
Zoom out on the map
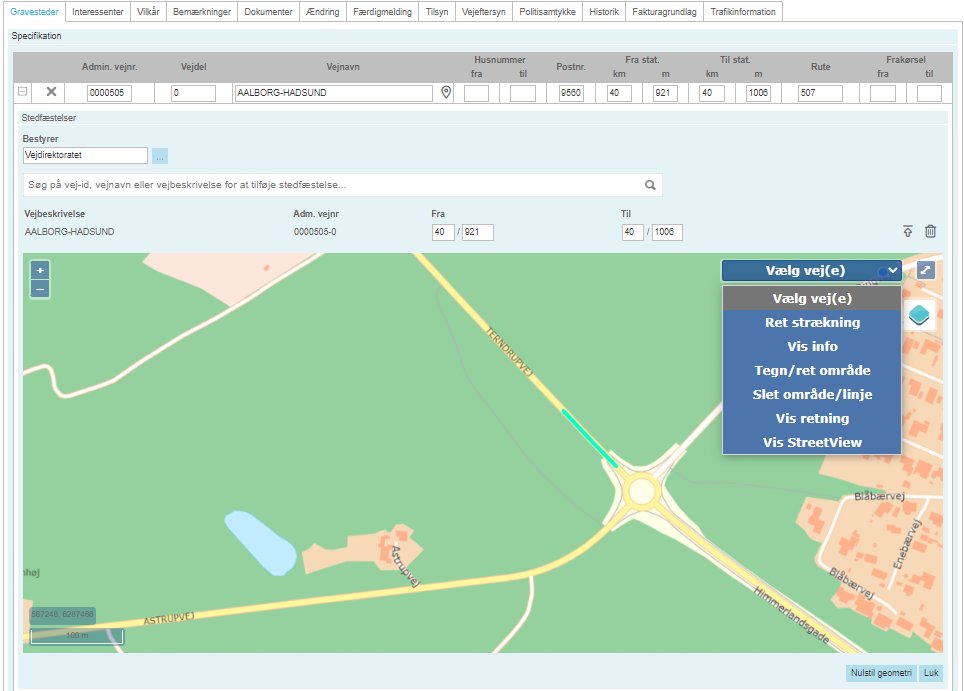pos(40,289)
